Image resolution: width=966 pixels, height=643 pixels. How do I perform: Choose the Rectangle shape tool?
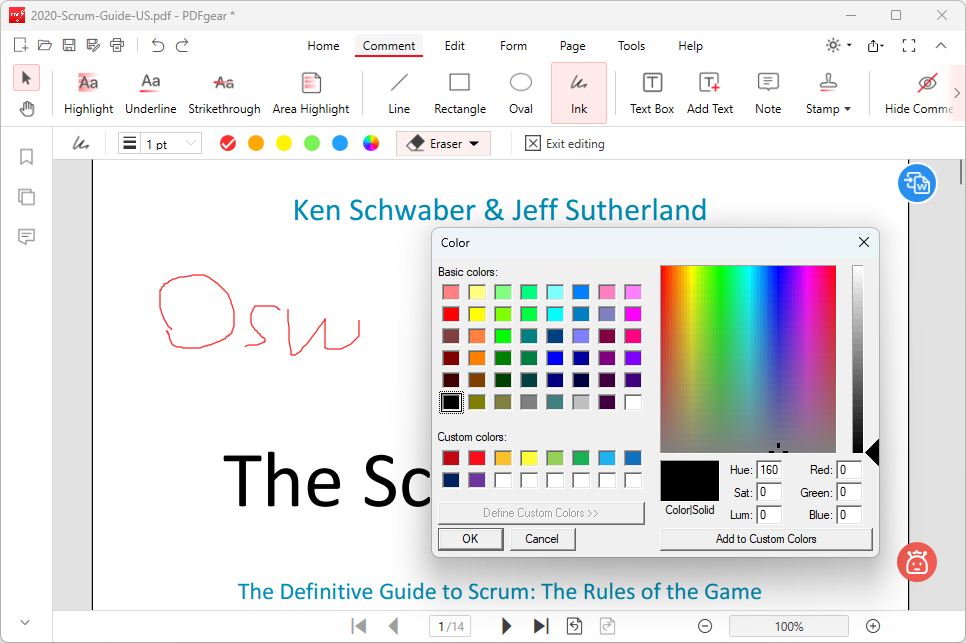(x=459, y=93)
